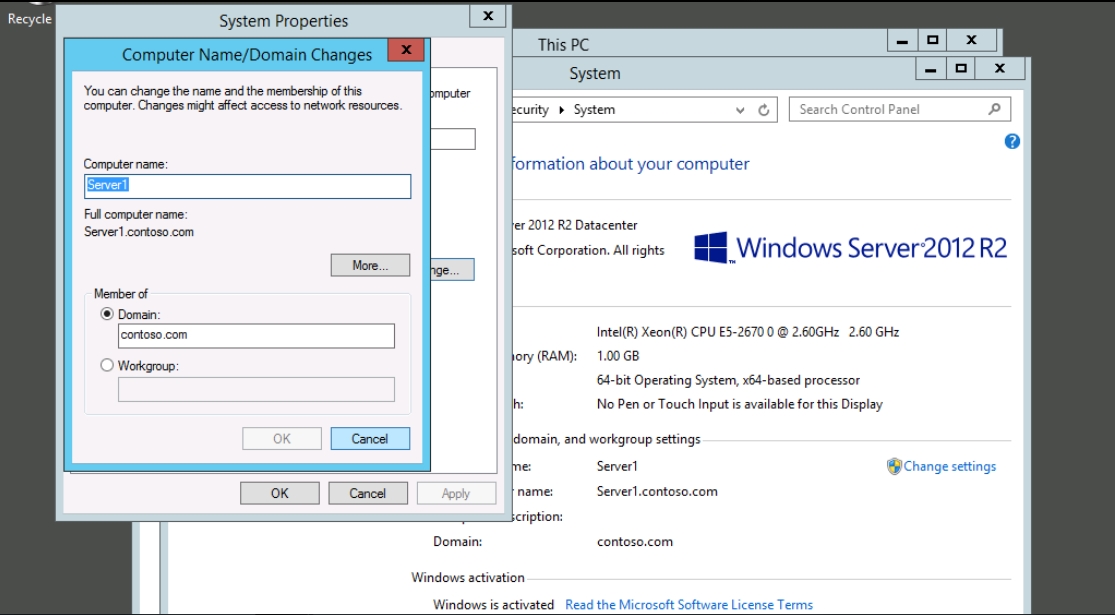The height and width of the screenshot is (615, 1115).
Task: Focus the Search Control Panel box
Action: pos(900,109)
